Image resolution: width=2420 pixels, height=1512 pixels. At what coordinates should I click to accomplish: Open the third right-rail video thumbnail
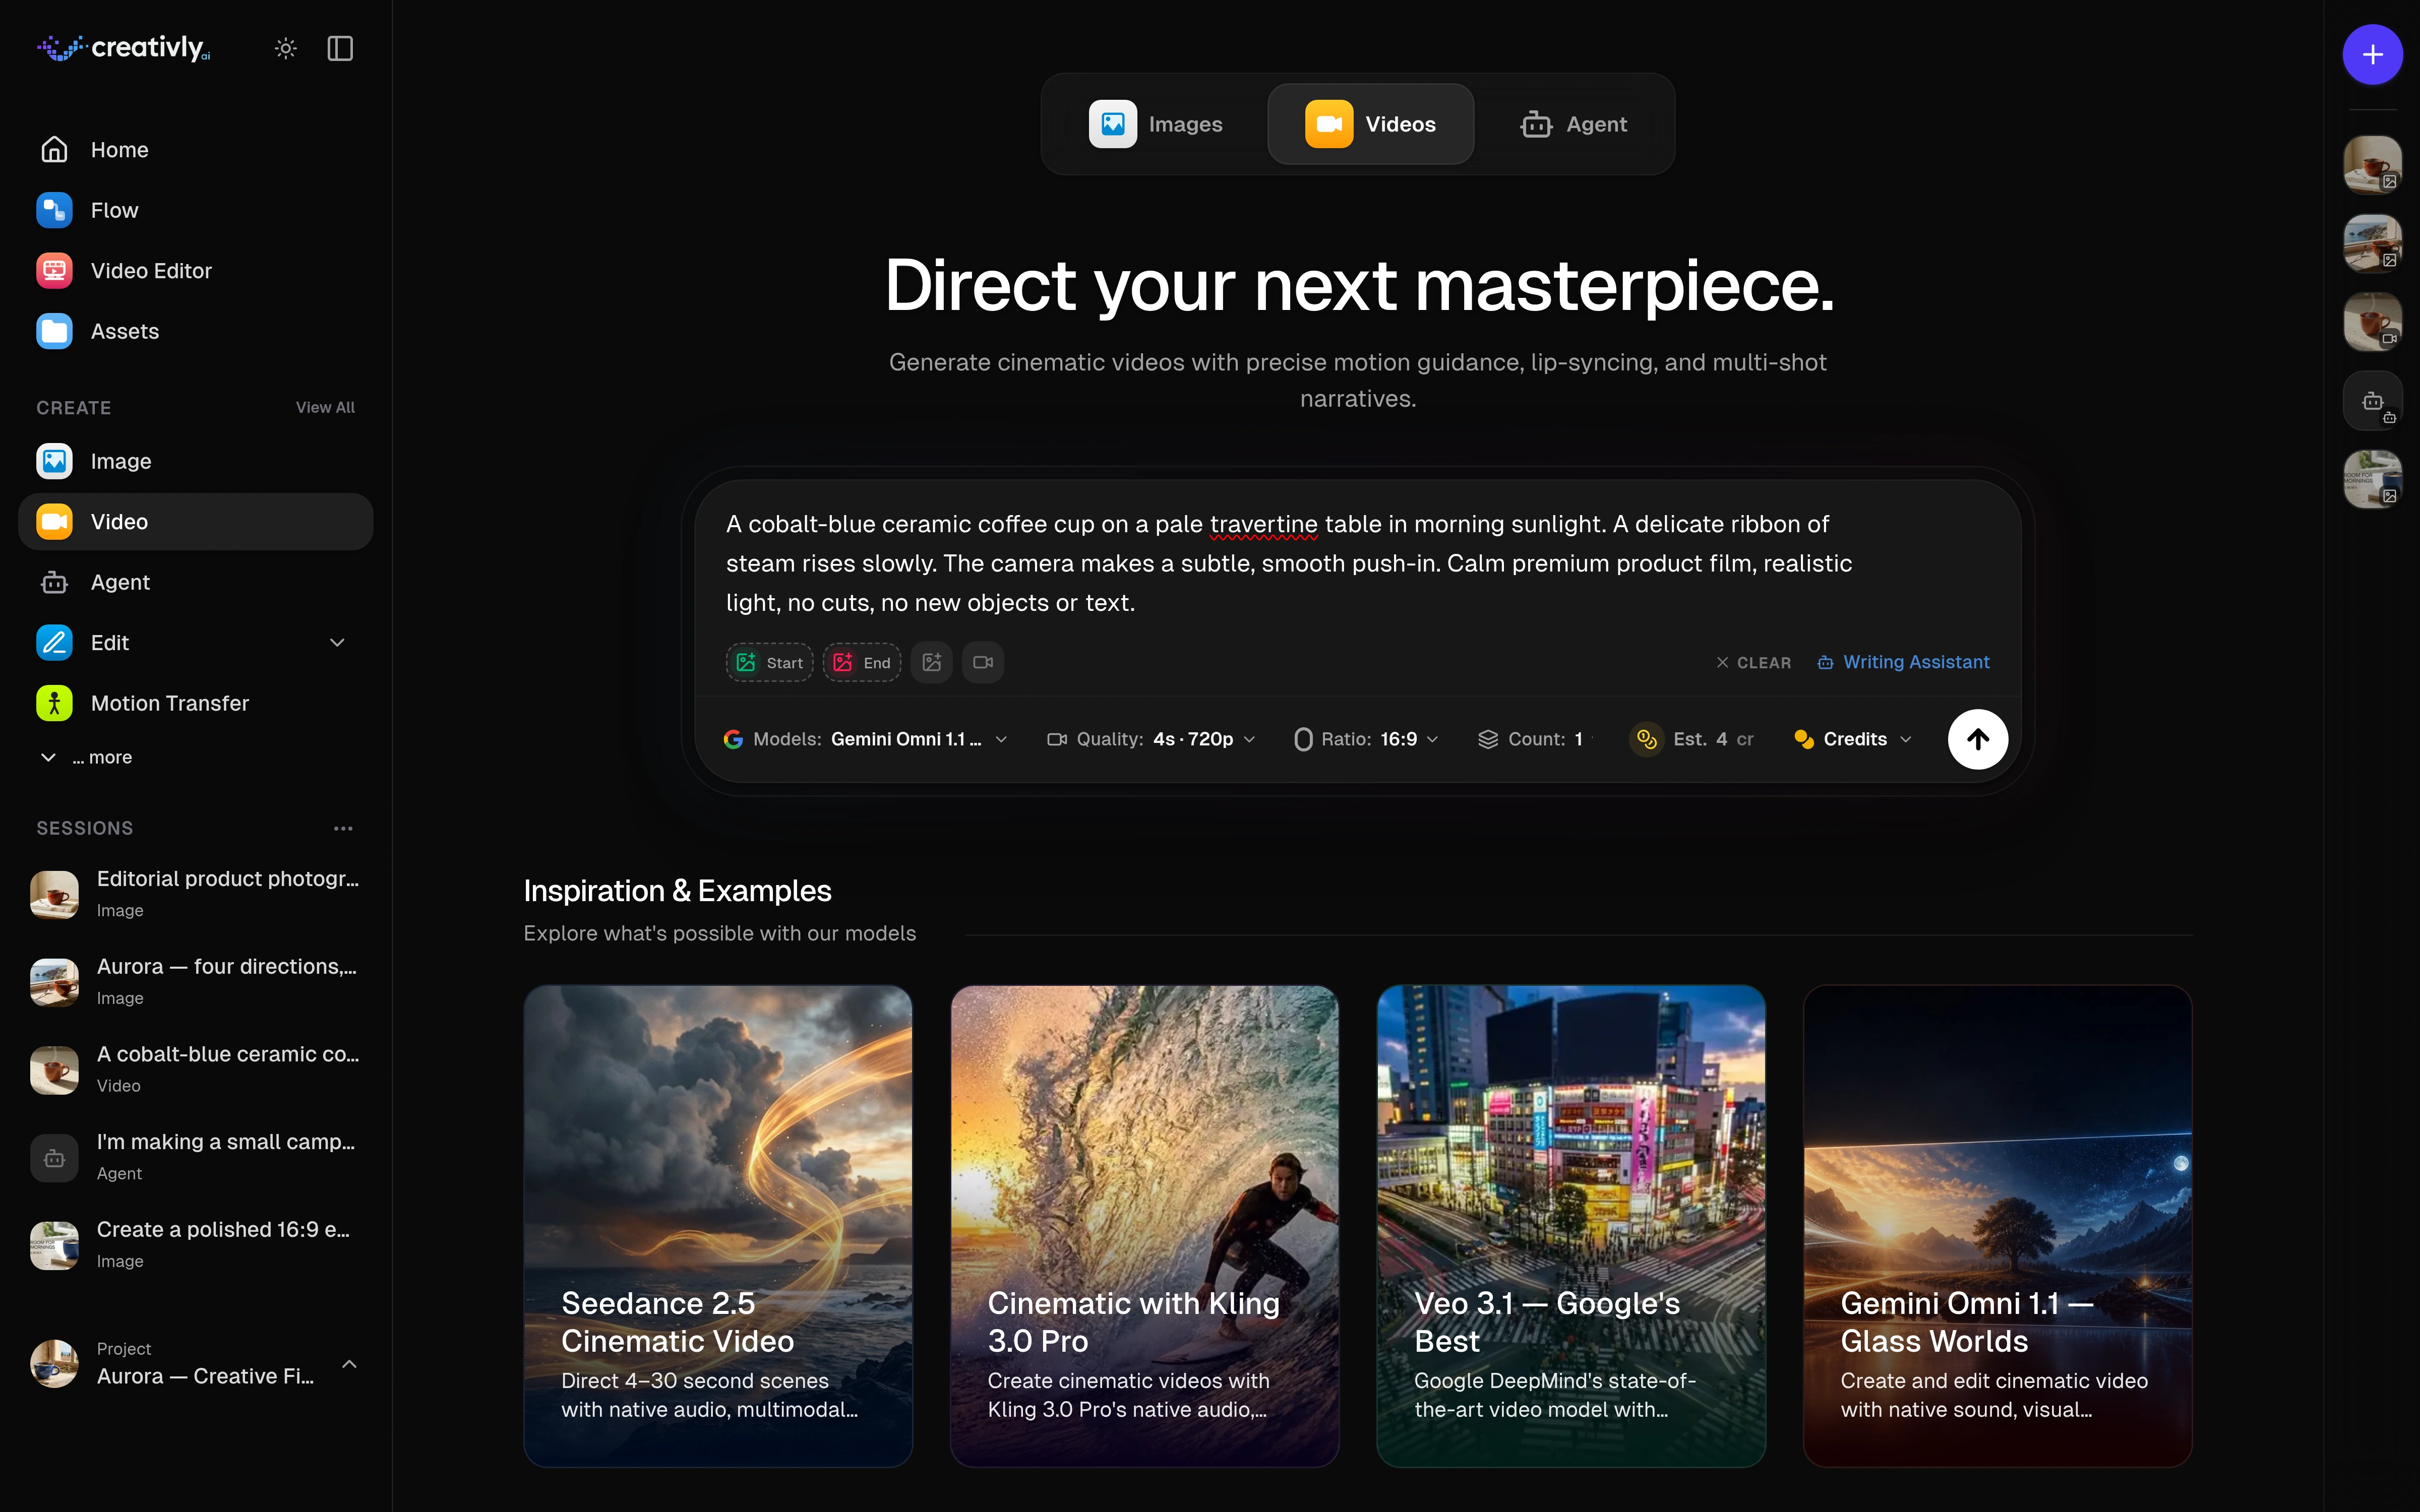pos(2372,322)
